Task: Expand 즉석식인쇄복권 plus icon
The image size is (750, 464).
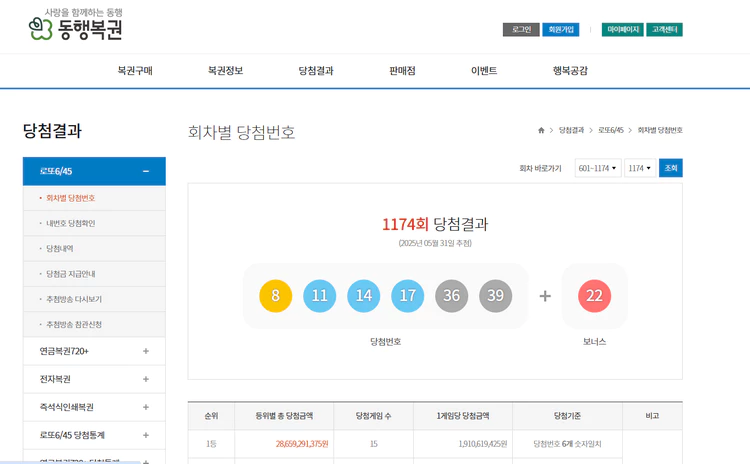Action: click(x=146, y=407)
